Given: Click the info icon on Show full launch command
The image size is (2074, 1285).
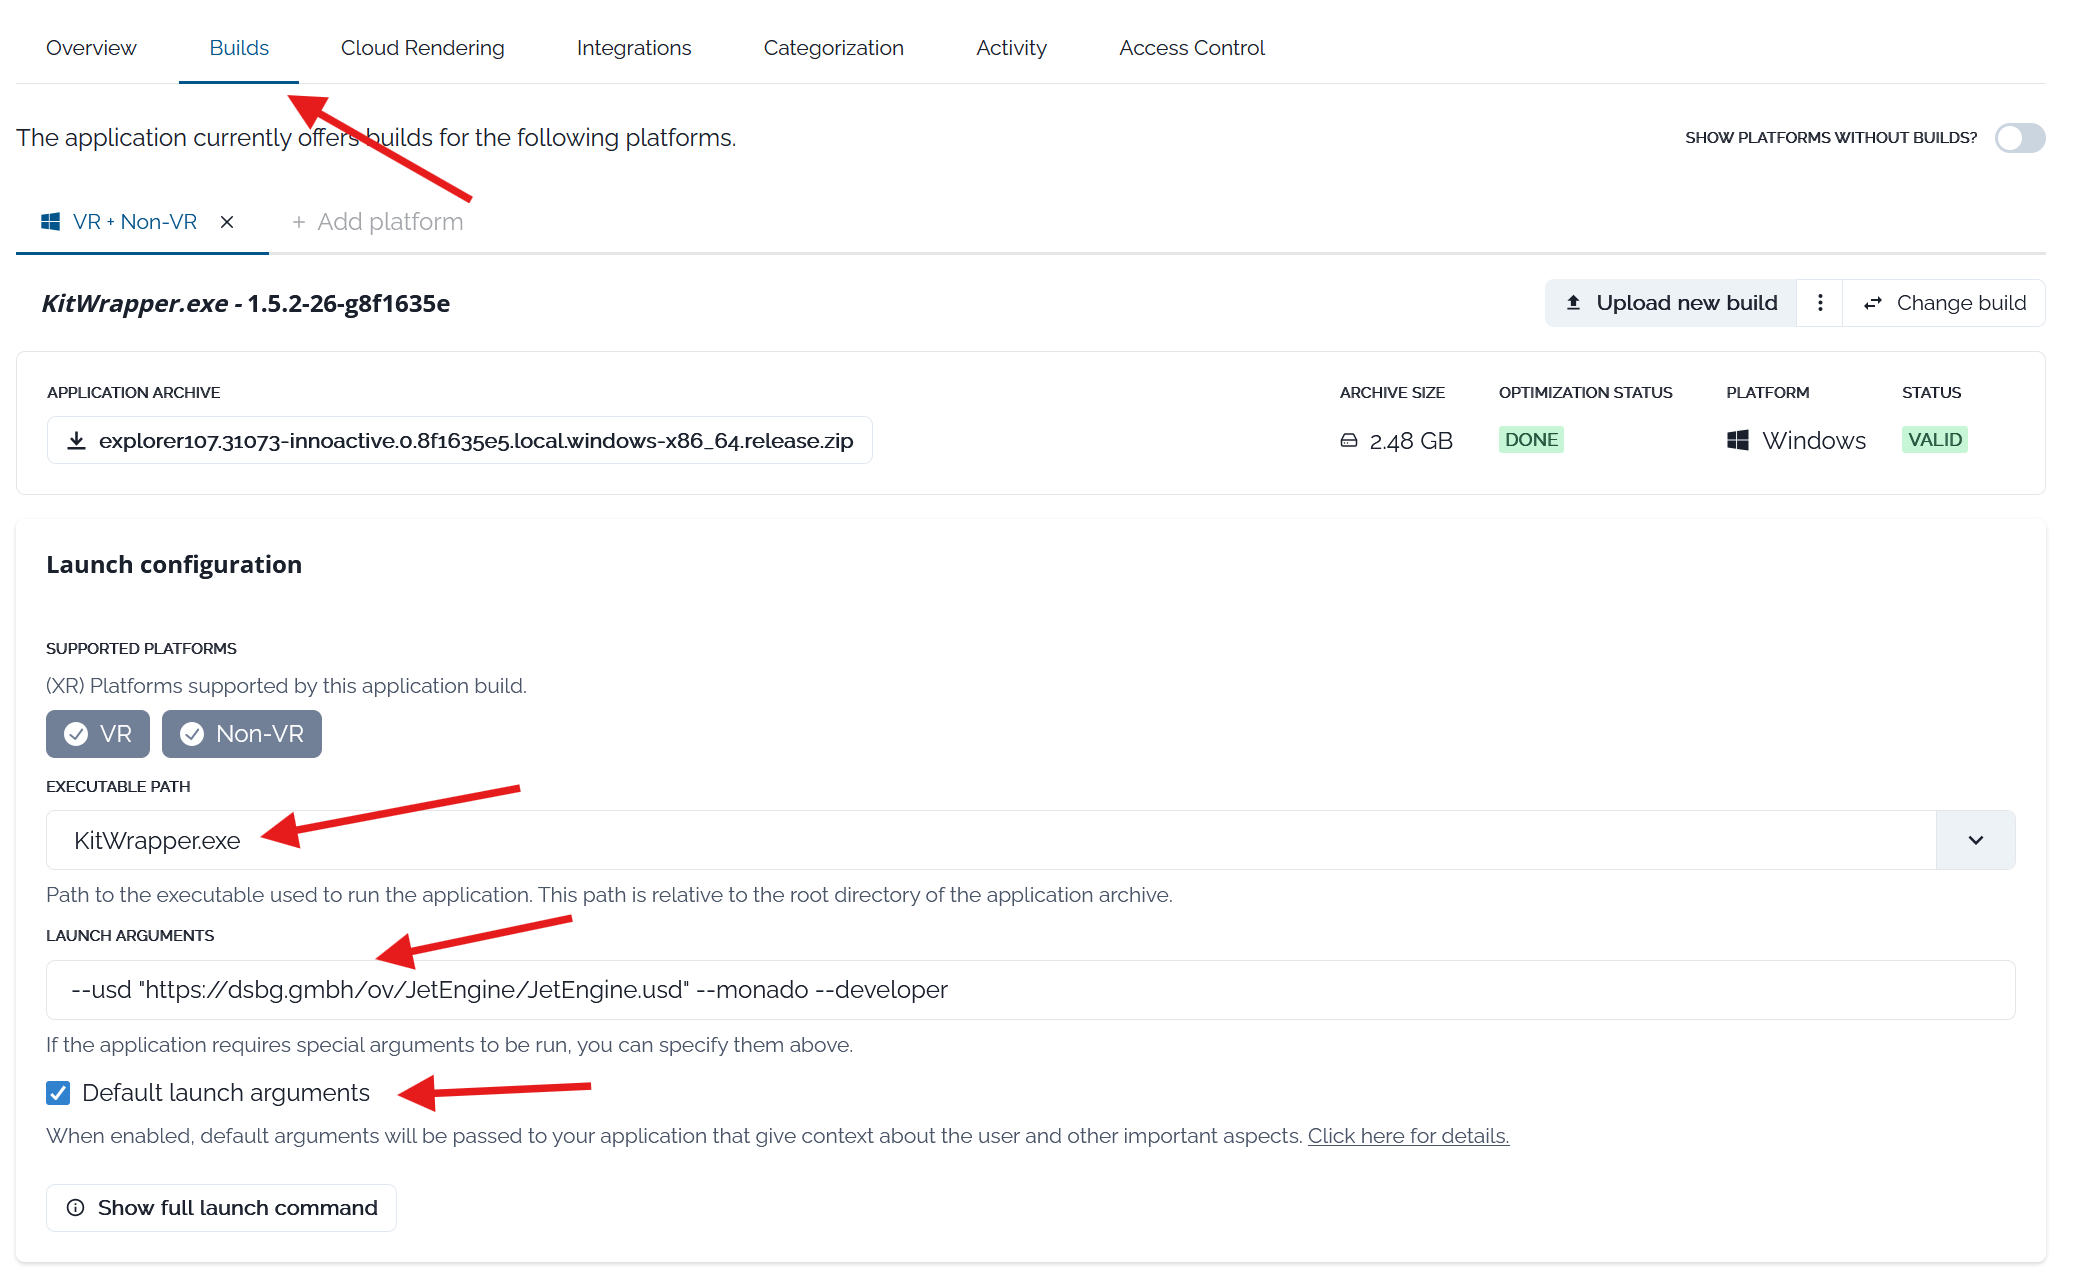Looking at the screenshot, I should [x=75, y=1208].
